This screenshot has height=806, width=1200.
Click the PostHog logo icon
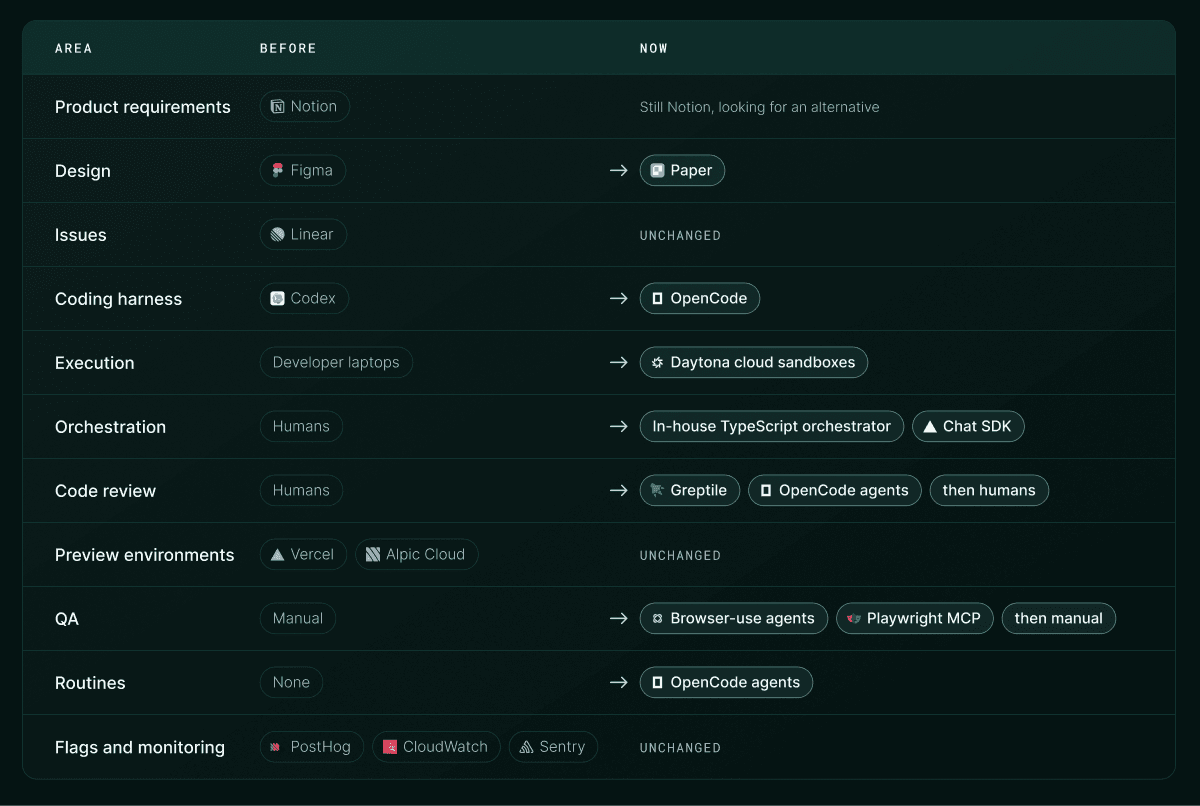pos(277,747)
